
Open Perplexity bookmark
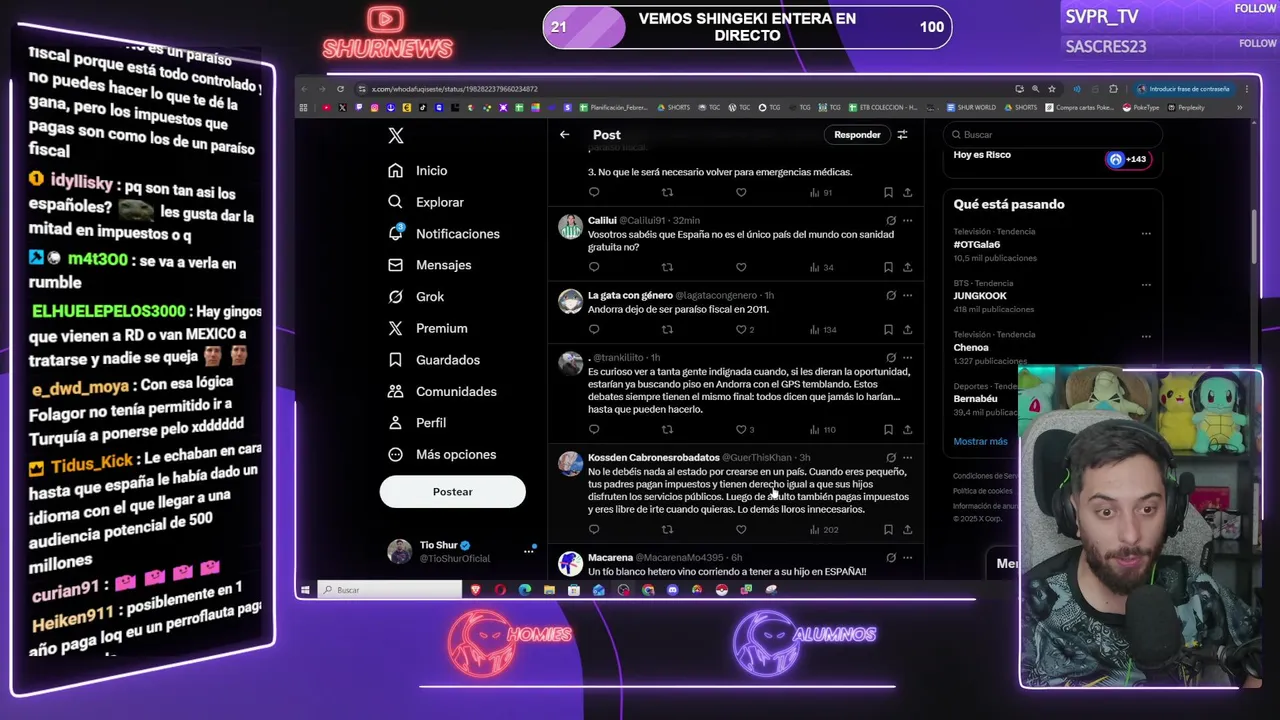coord(1185,107)
